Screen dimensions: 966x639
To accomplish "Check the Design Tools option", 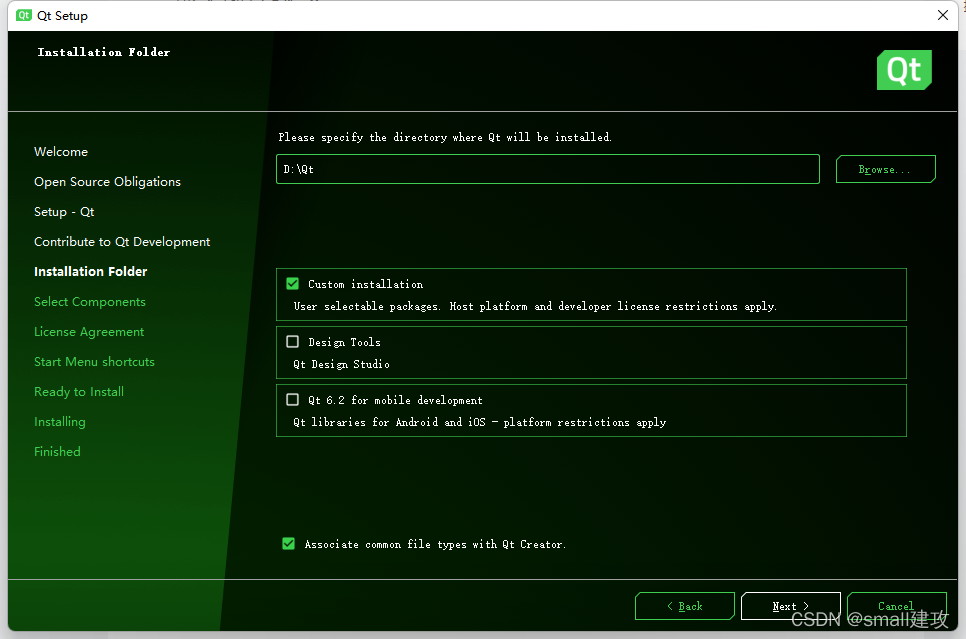I will 293,341.
